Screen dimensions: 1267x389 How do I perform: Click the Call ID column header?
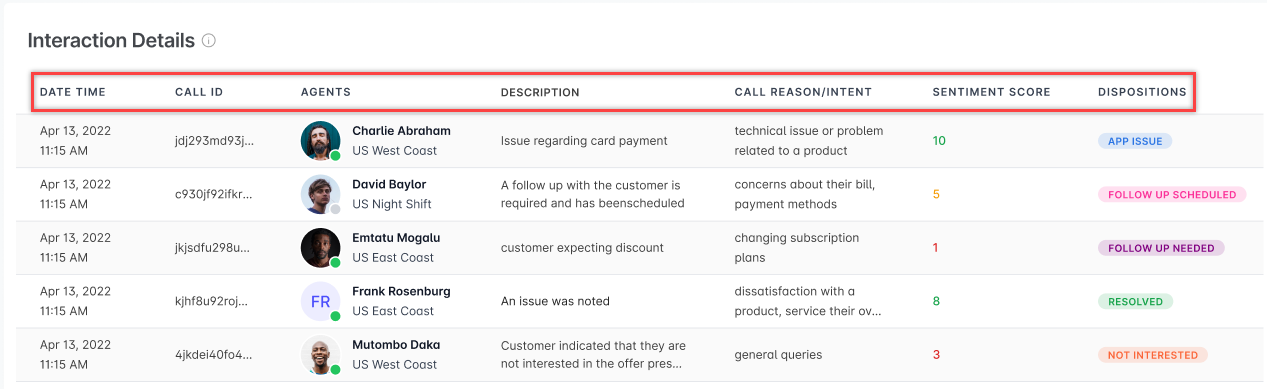[x=199, y=92]
